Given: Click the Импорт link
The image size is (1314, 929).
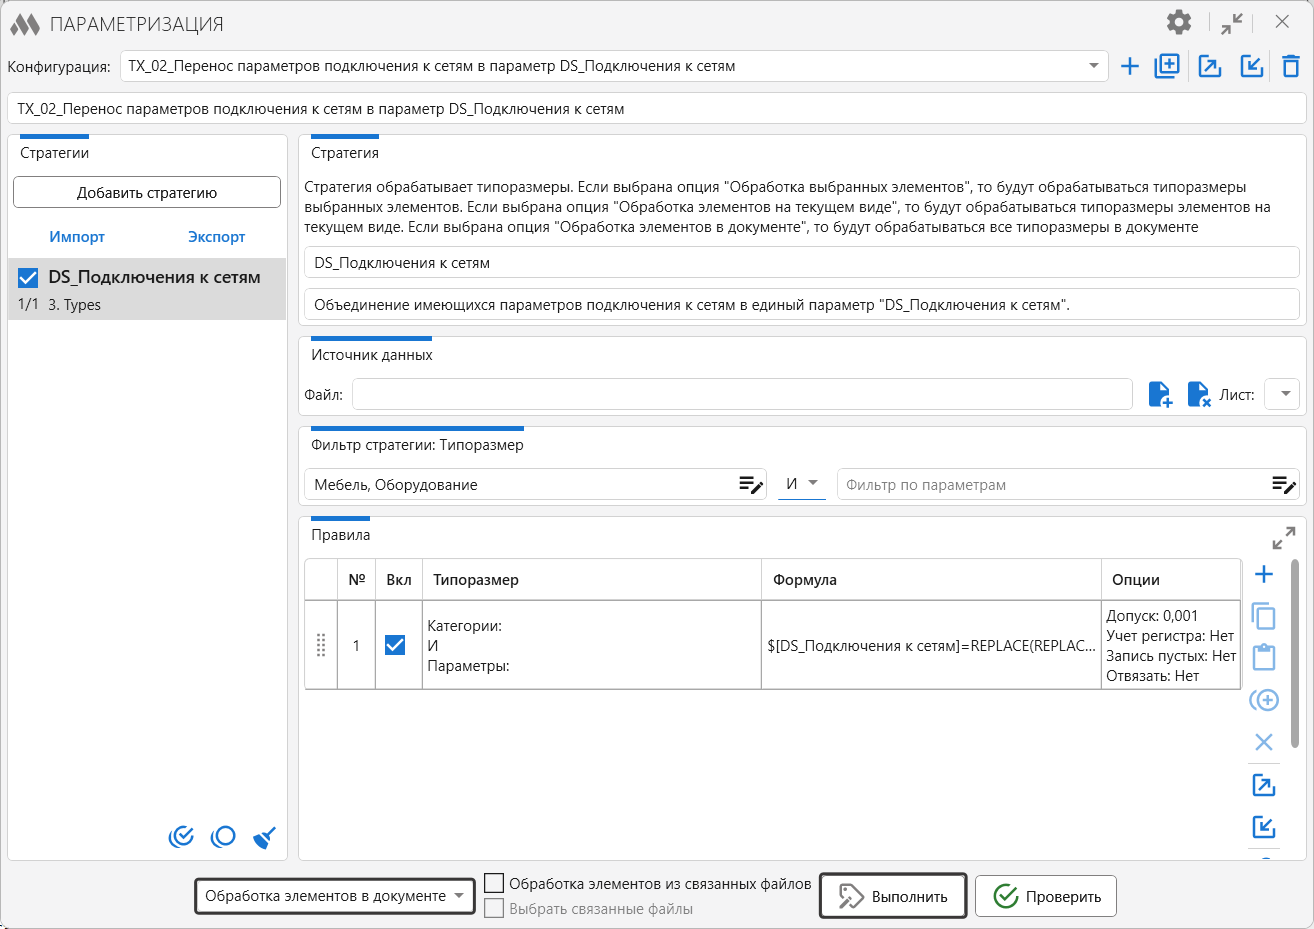Looking at the screenshot, I should pyautogui.click(x=77, y=237).
